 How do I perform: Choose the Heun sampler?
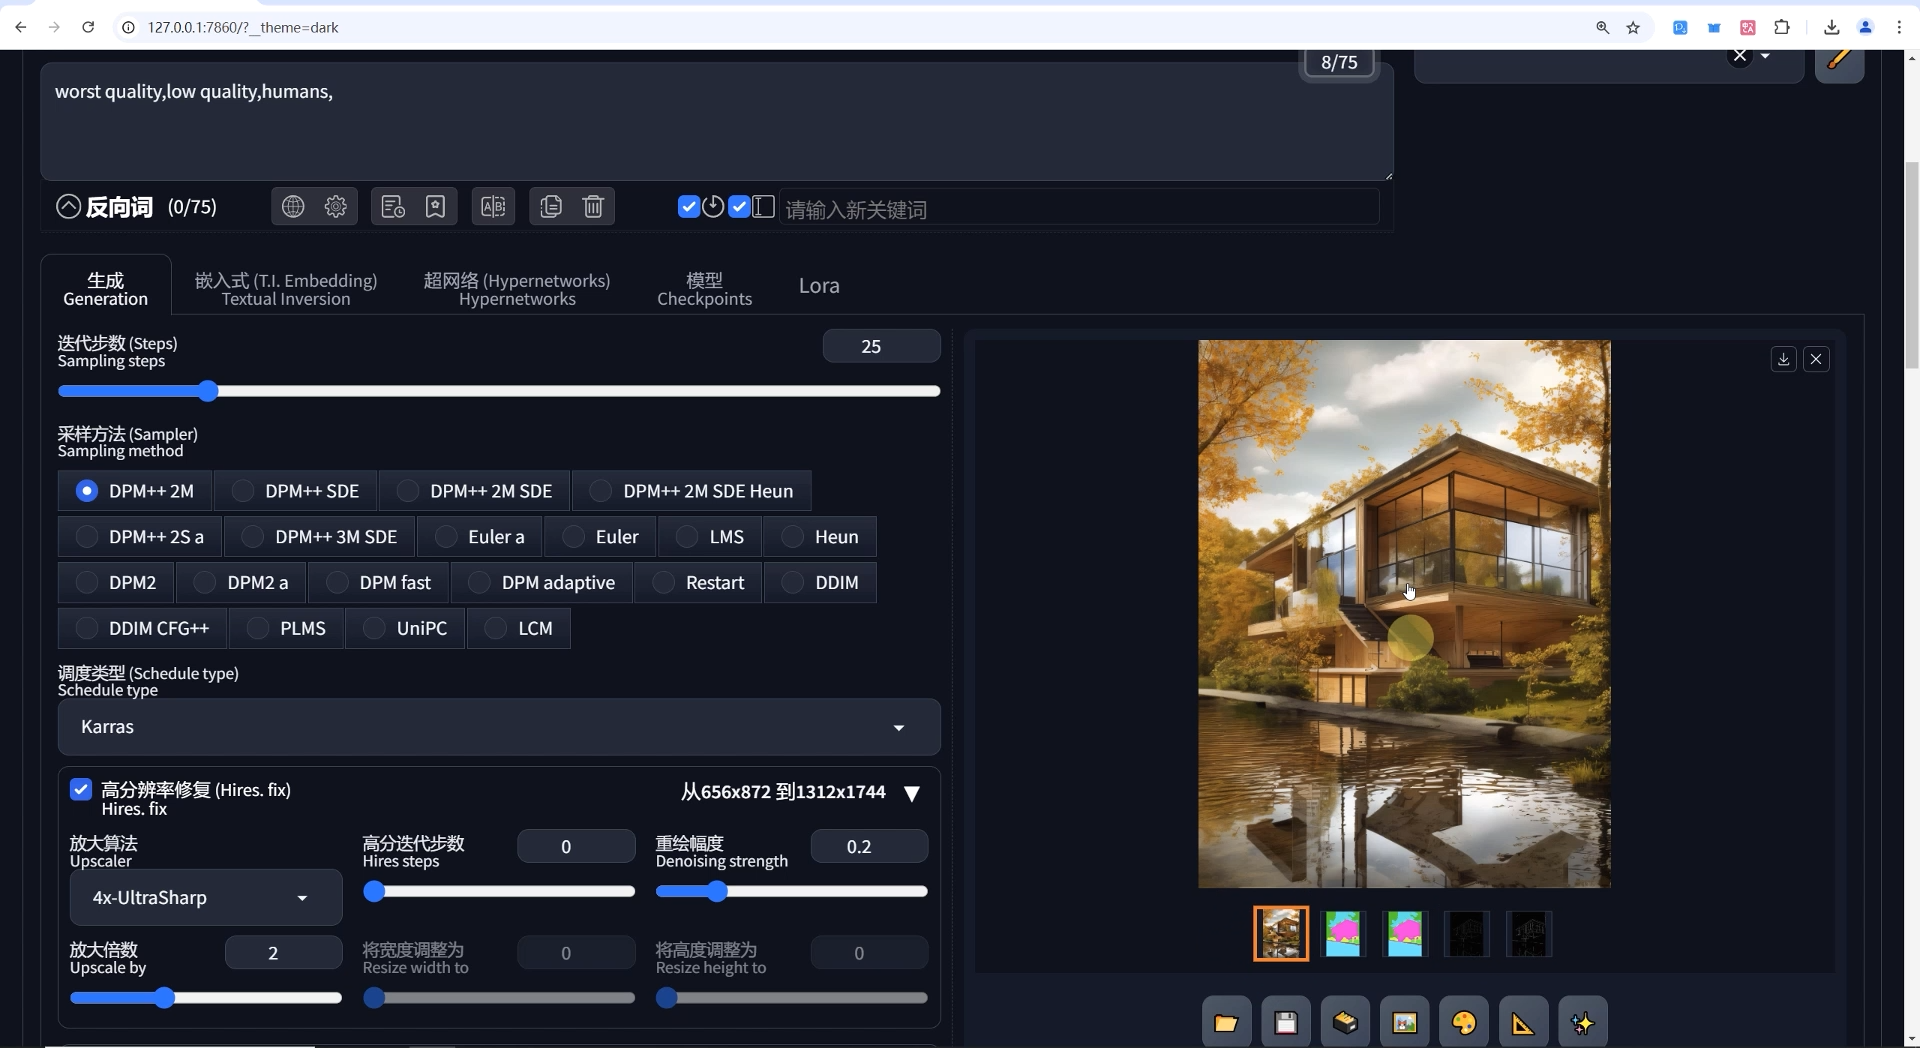820,537
